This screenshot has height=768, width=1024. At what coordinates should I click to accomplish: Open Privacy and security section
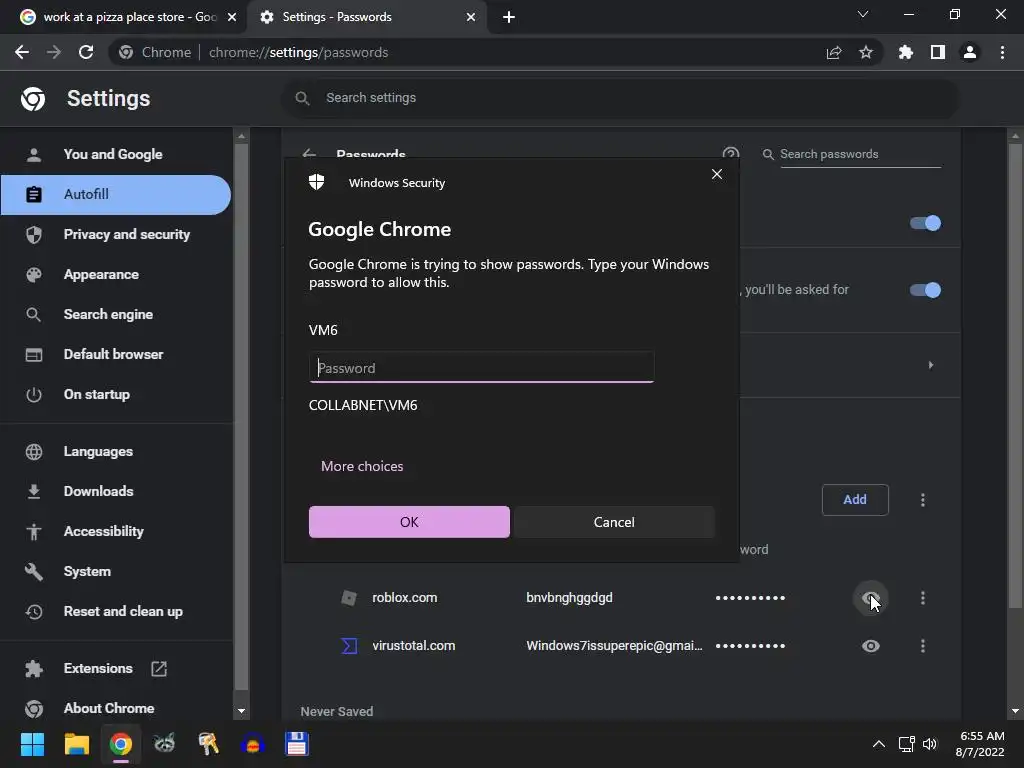(116, 234)
